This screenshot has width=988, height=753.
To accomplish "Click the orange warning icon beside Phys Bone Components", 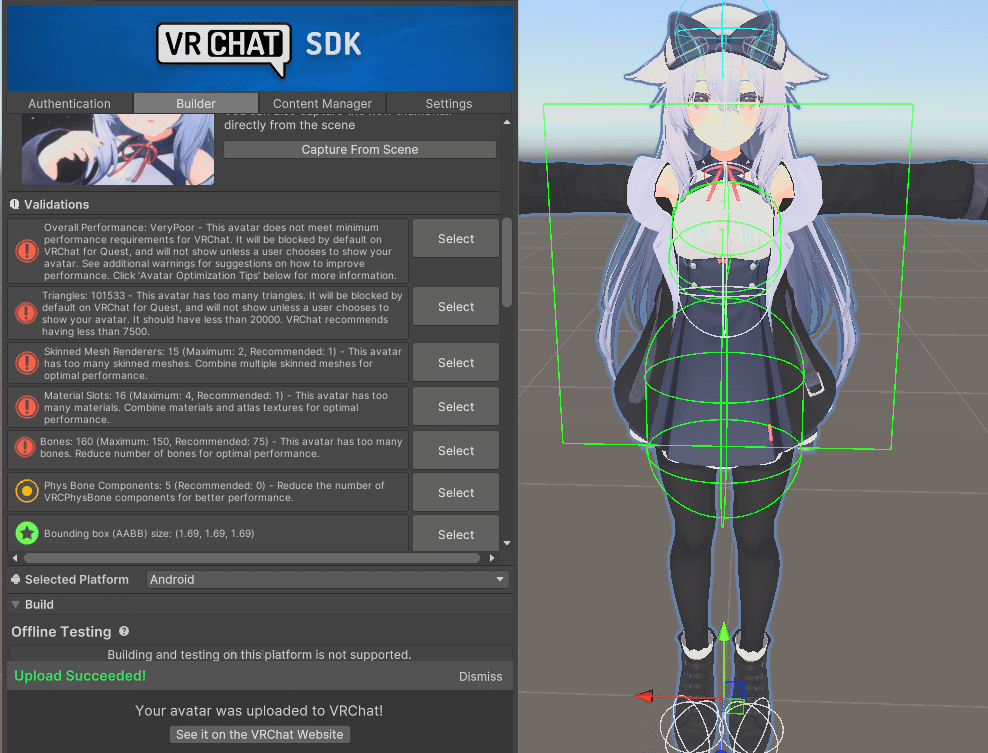I will tap(26, 491).
